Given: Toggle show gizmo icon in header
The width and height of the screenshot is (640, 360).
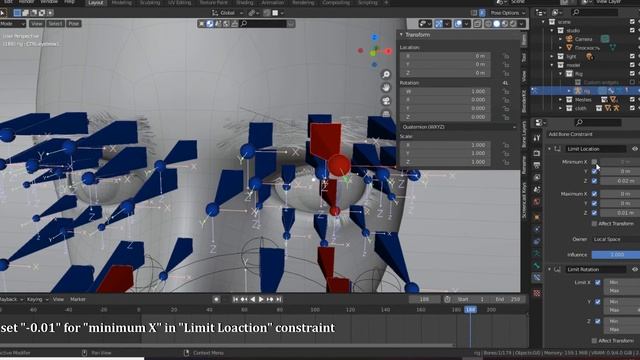Looking at the screenshot, I should point(439,24).
